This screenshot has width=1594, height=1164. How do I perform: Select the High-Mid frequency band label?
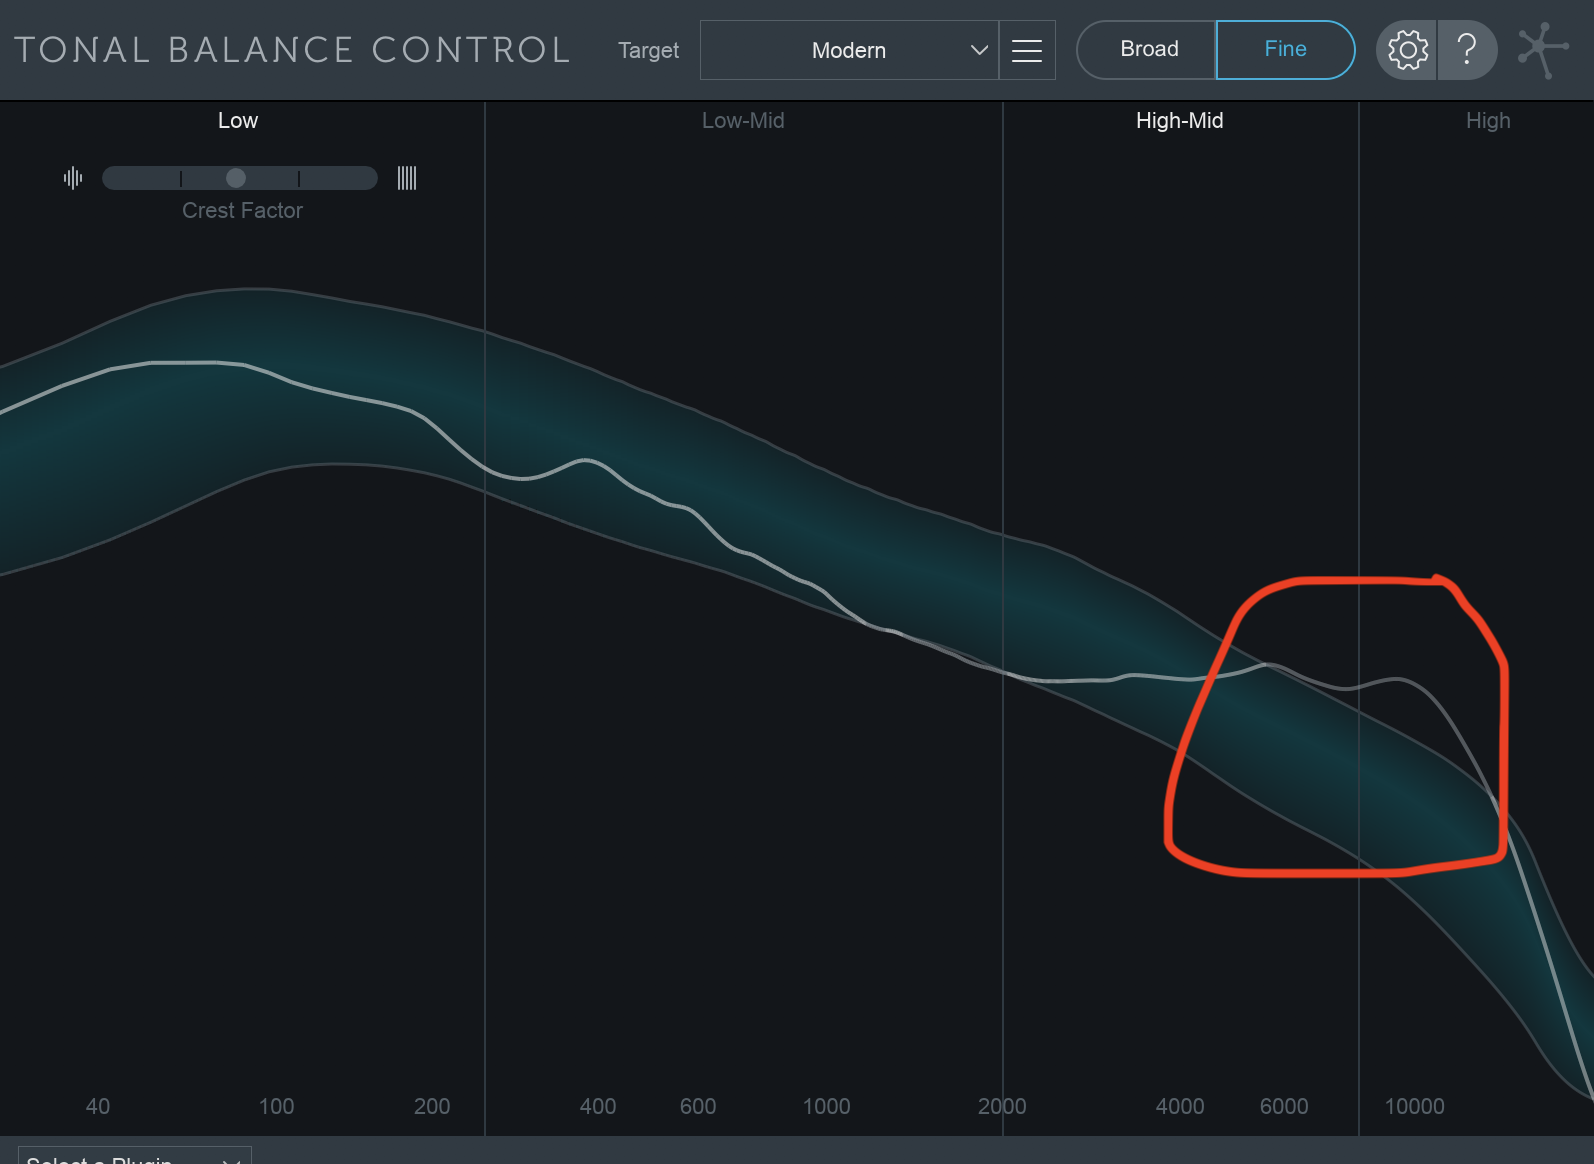(x=1180, y=121)
